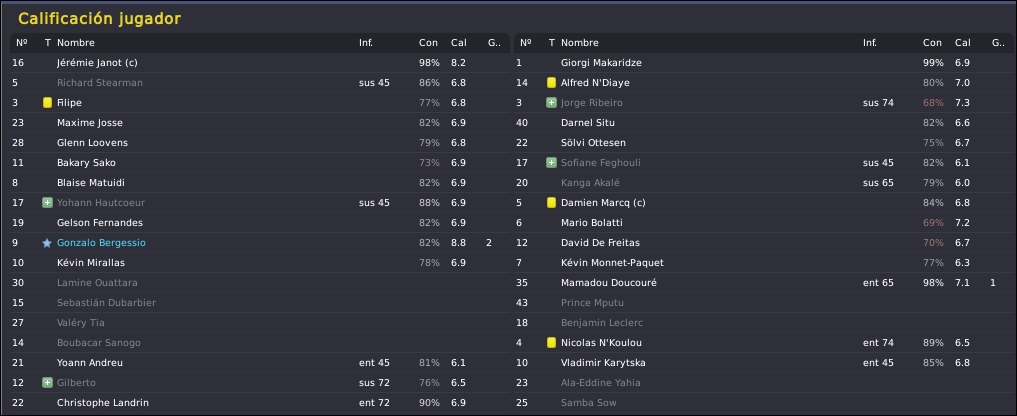
Task: Sort left table by Nombre column
Action: tap(76, 43)
